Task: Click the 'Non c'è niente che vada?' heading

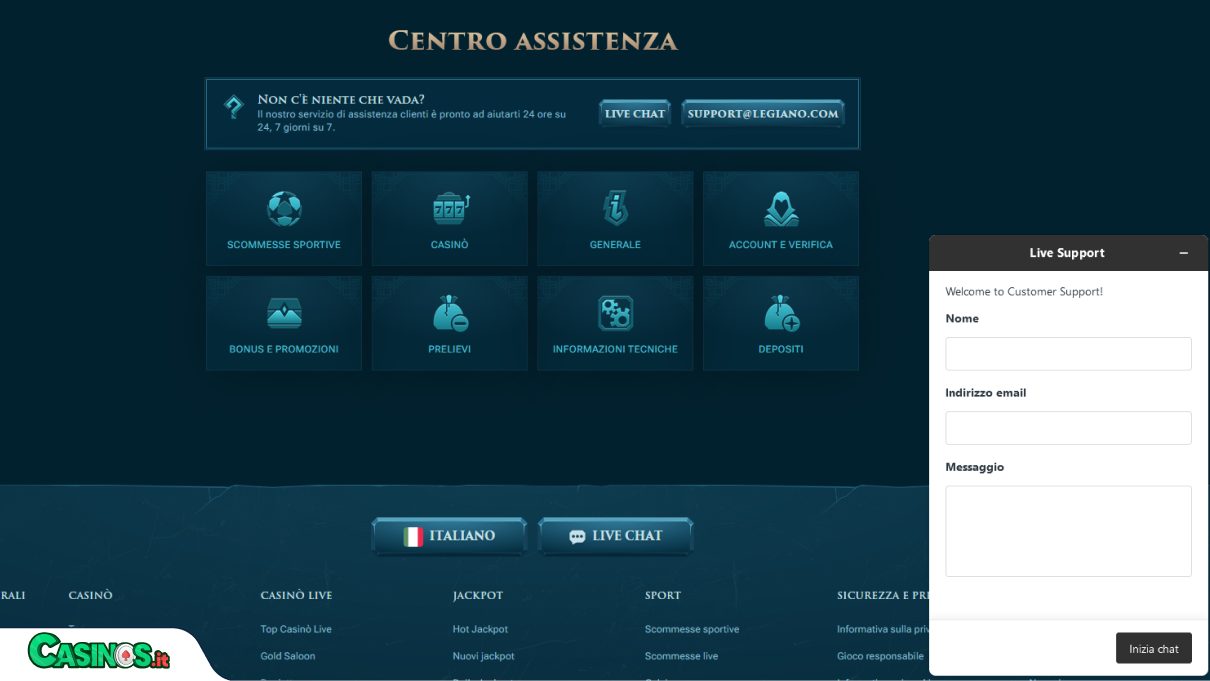Action: click(341, 99)
